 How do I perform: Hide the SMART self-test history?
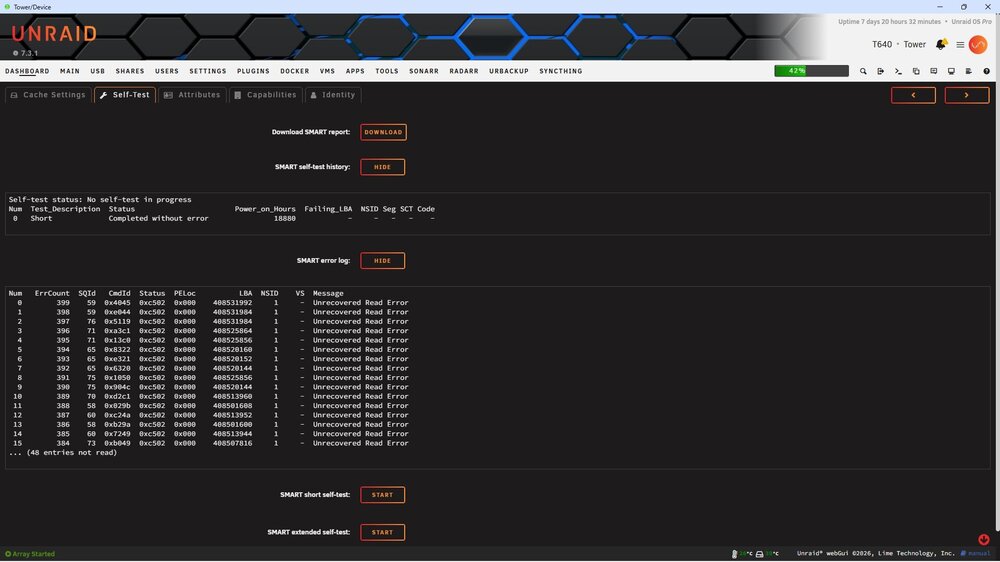[383, 167]
